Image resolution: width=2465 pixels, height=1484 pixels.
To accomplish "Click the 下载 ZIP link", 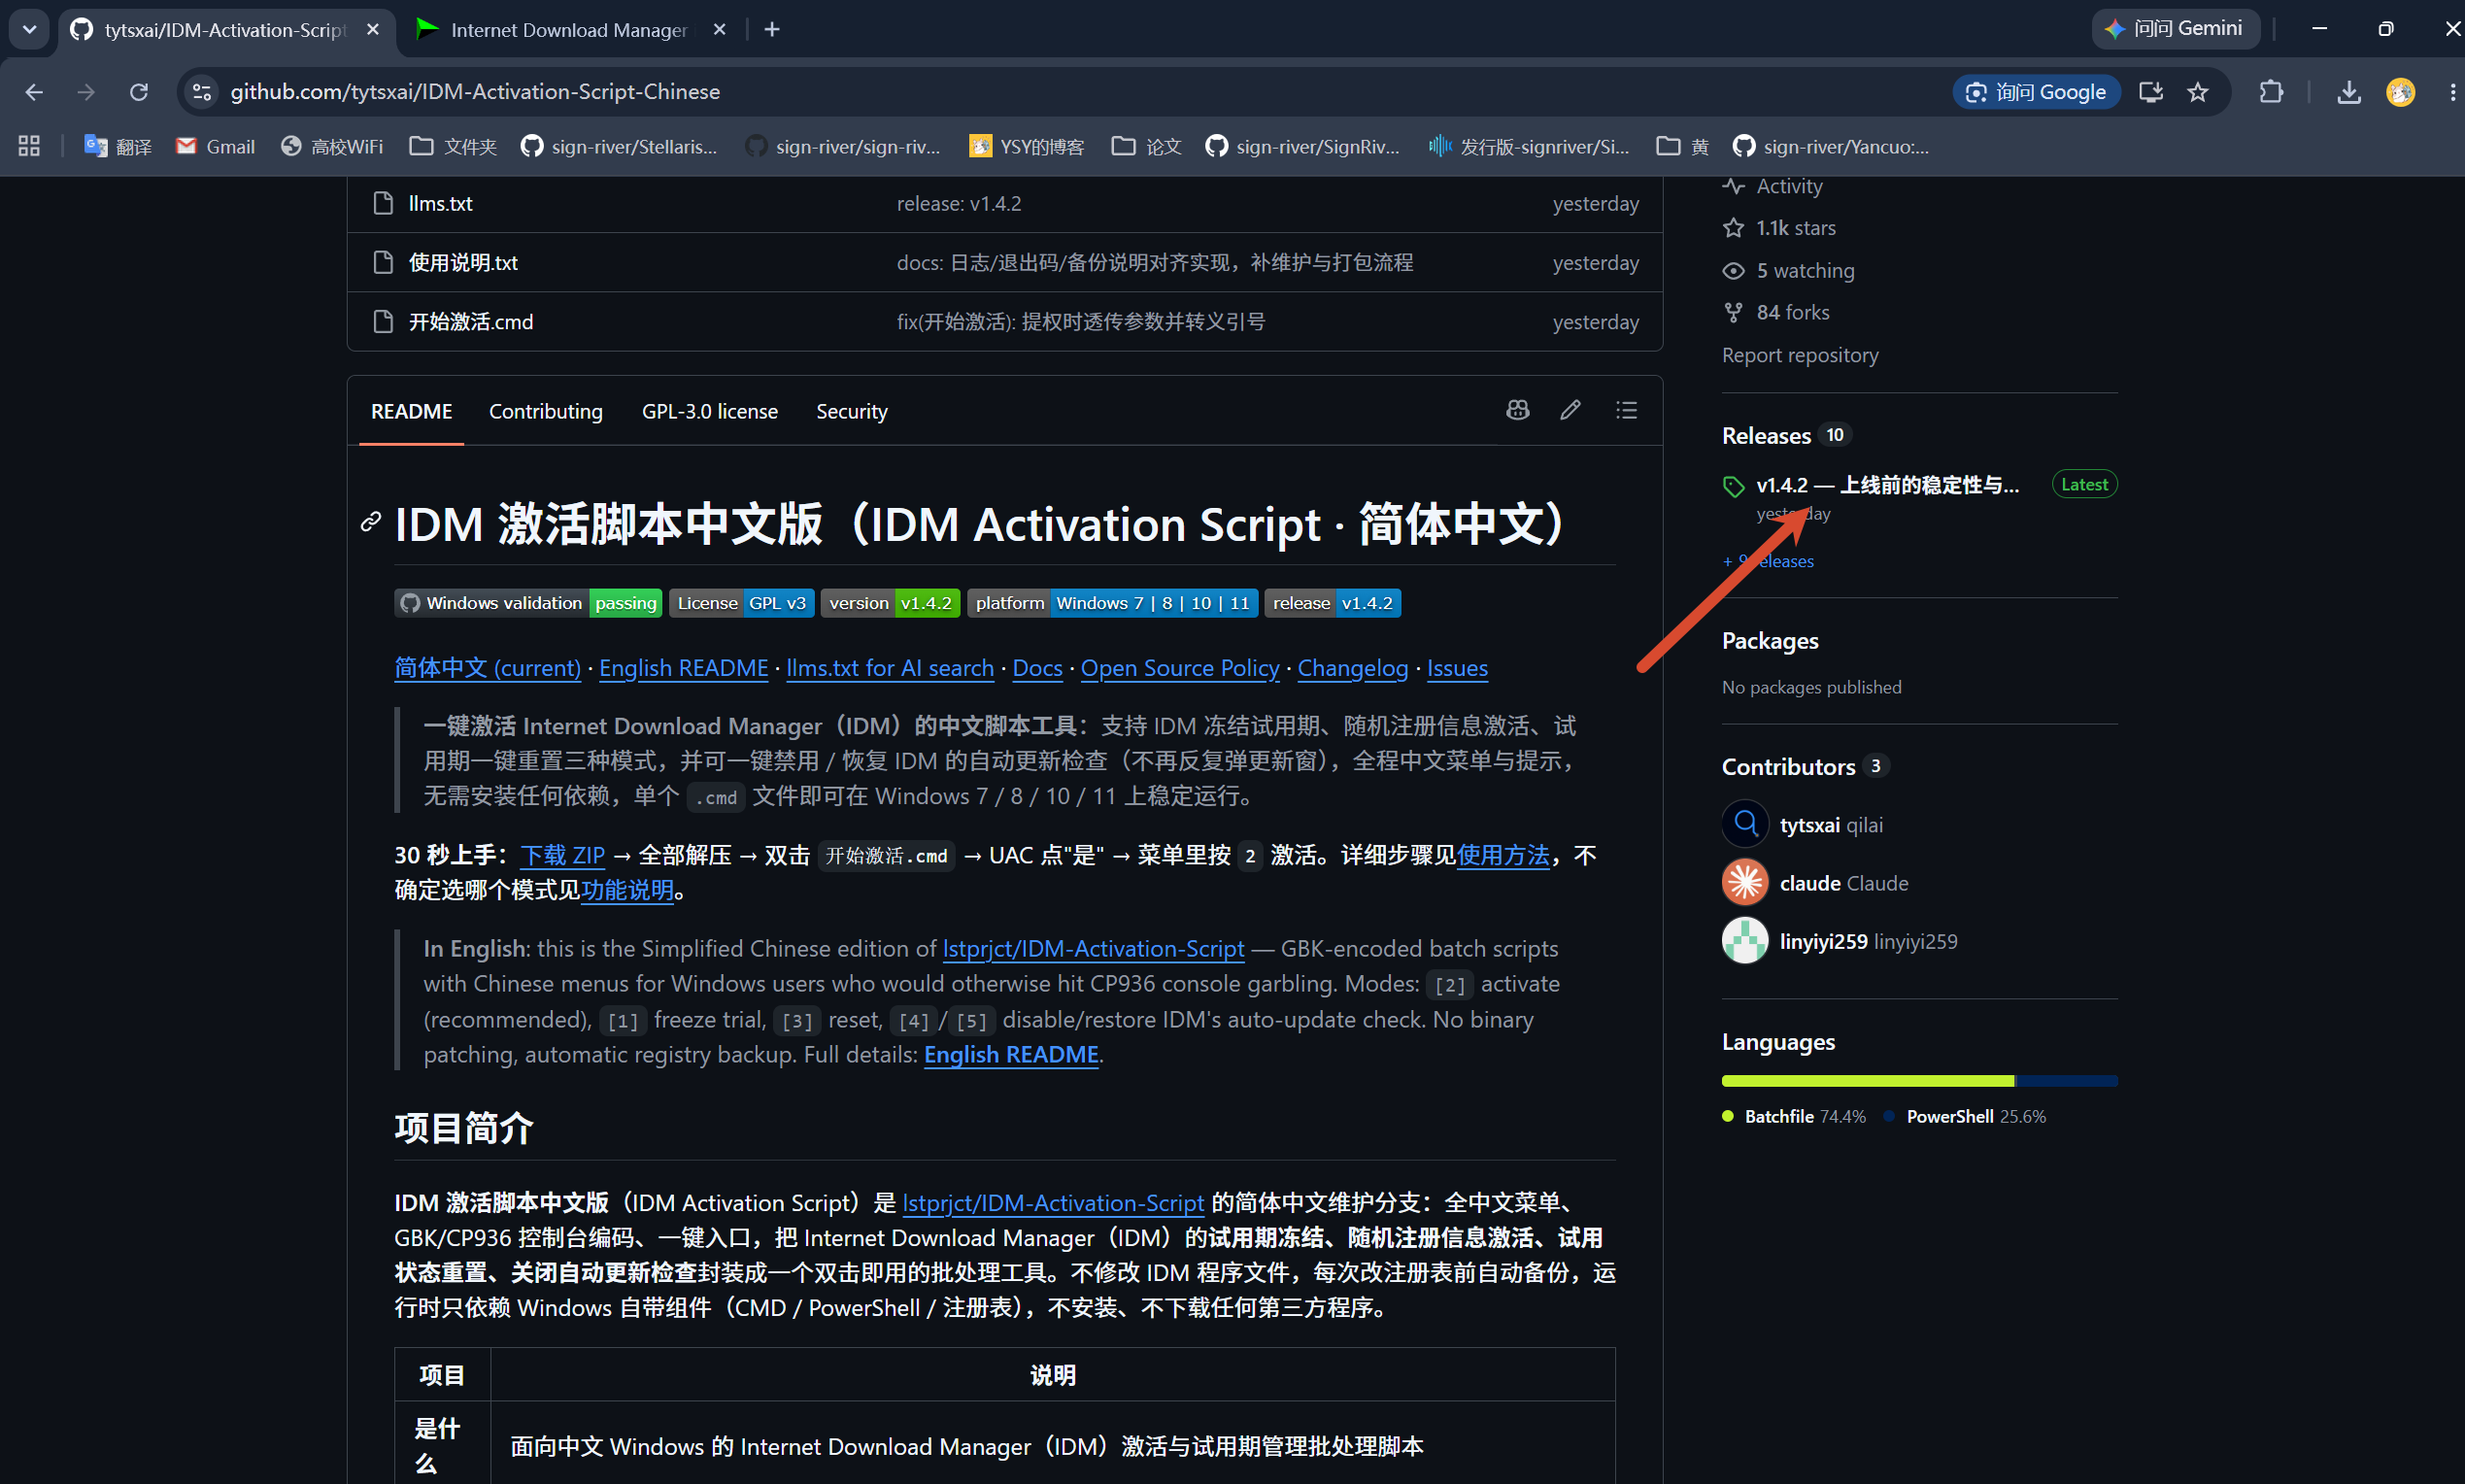I will [563, 855].
